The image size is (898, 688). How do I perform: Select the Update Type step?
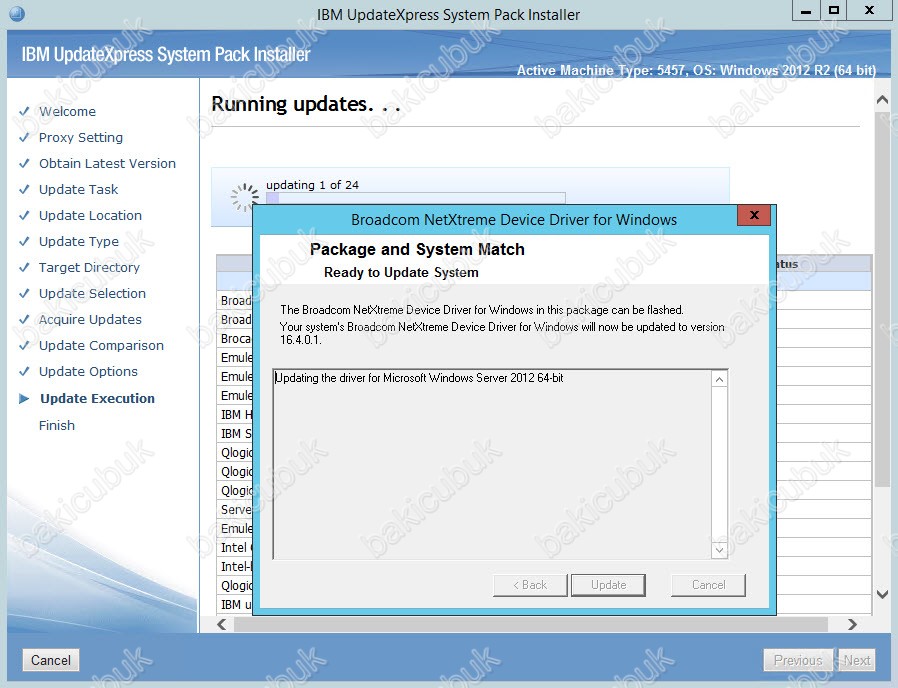pyautogui.click(x=79, y=241)
